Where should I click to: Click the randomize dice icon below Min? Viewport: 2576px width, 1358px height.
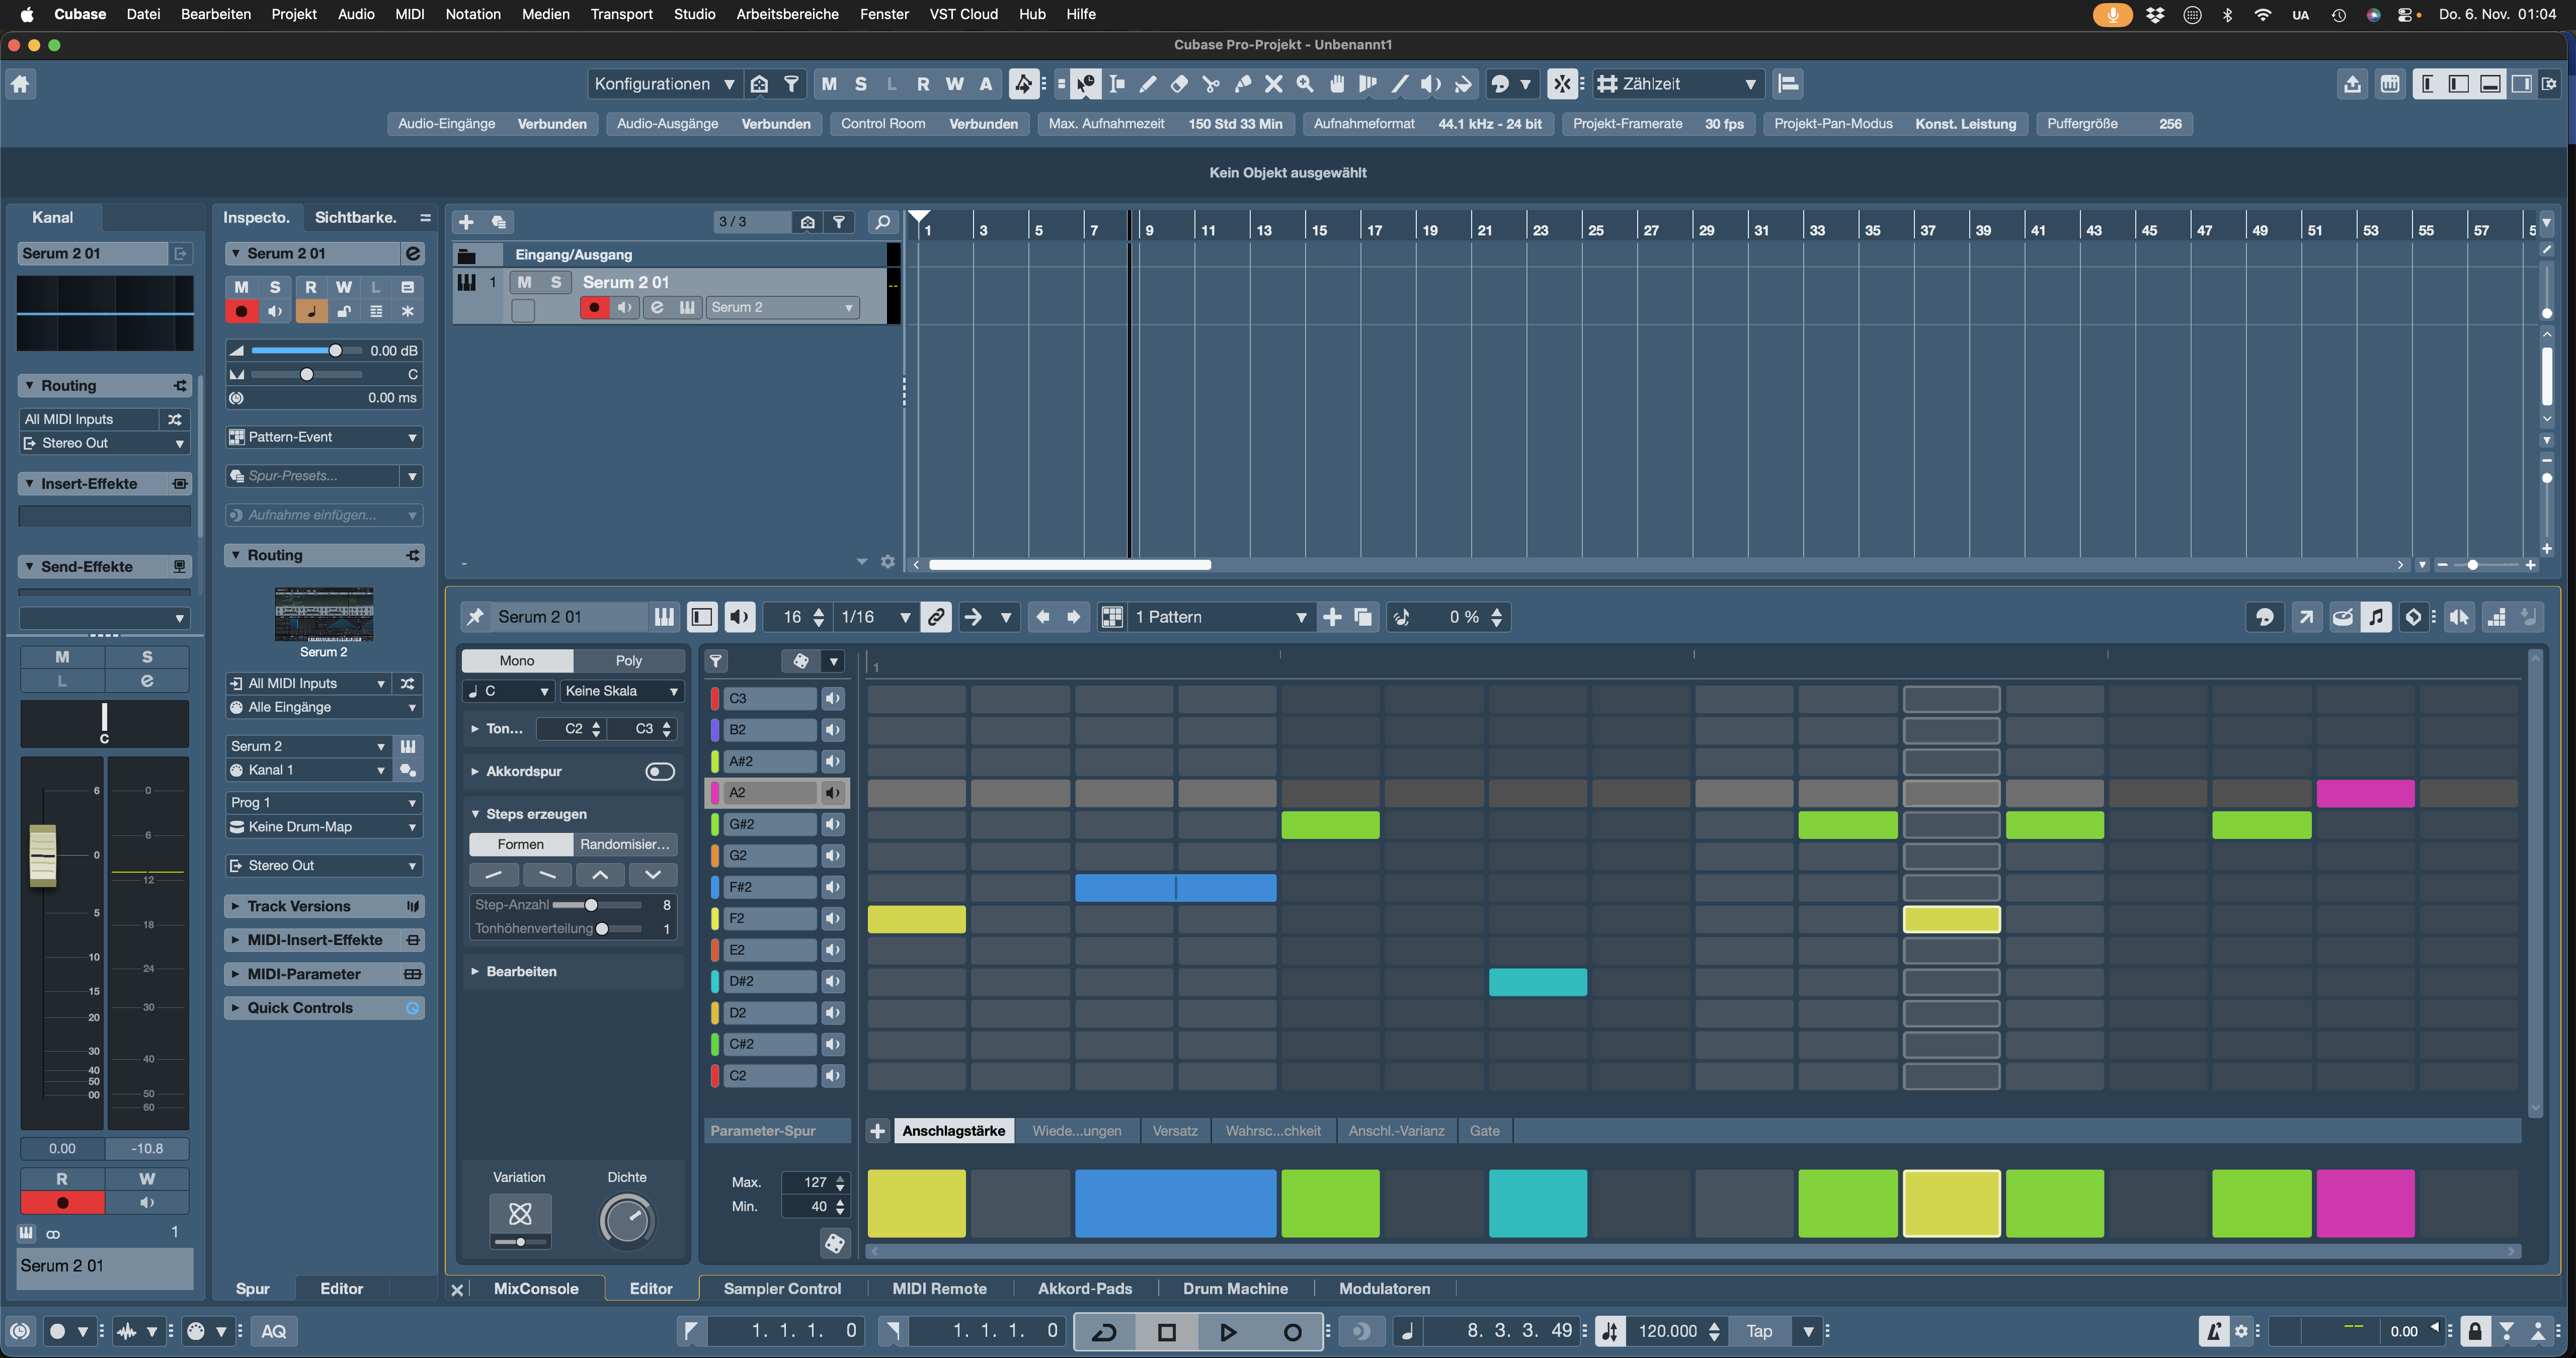click(x=834, y=1243)
